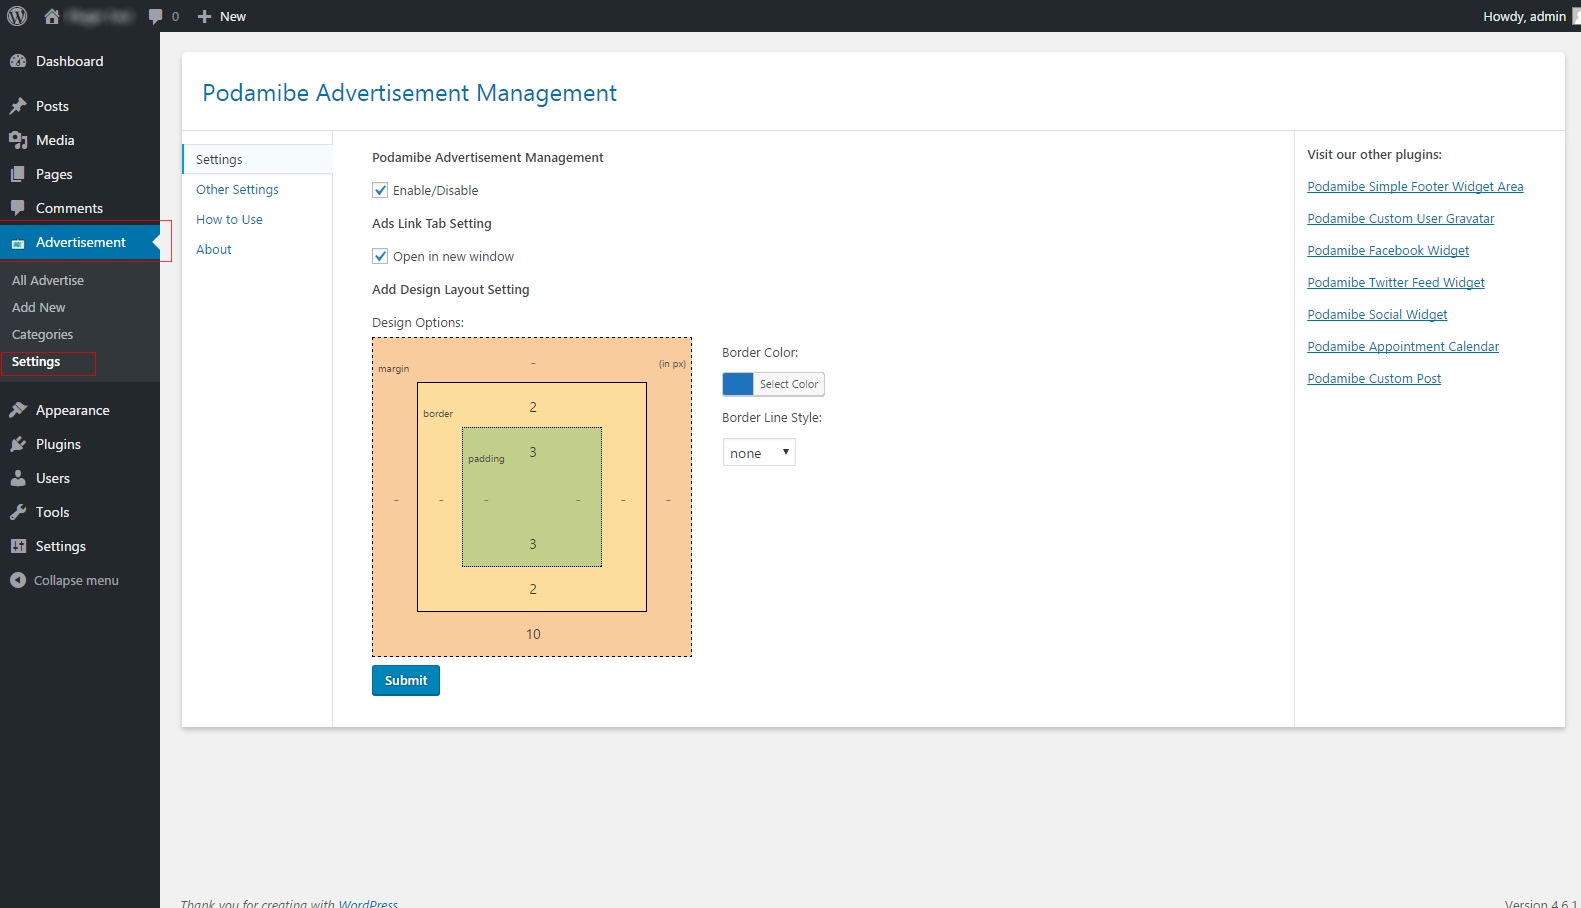Open Podamibe Custom User Gravatar link
Image resolution: width=1581 pixels, height=908 pixels.
(x=1400, y=218)
